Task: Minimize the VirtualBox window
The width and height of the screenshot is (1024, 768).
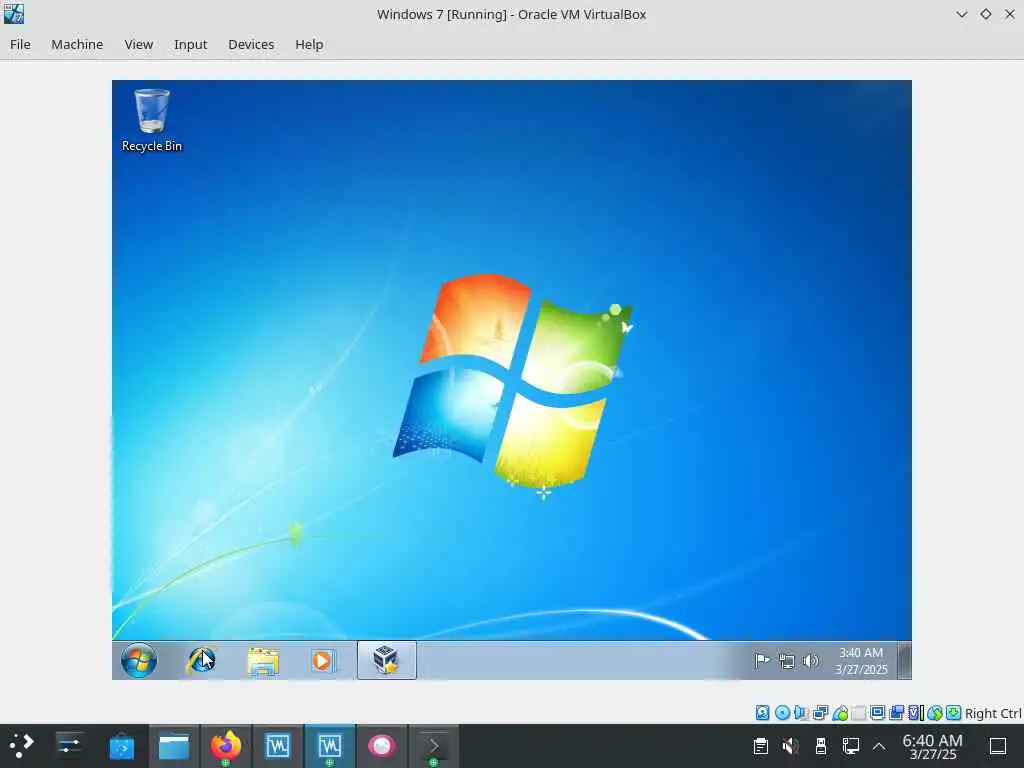Action: click(x=961, y=14)
